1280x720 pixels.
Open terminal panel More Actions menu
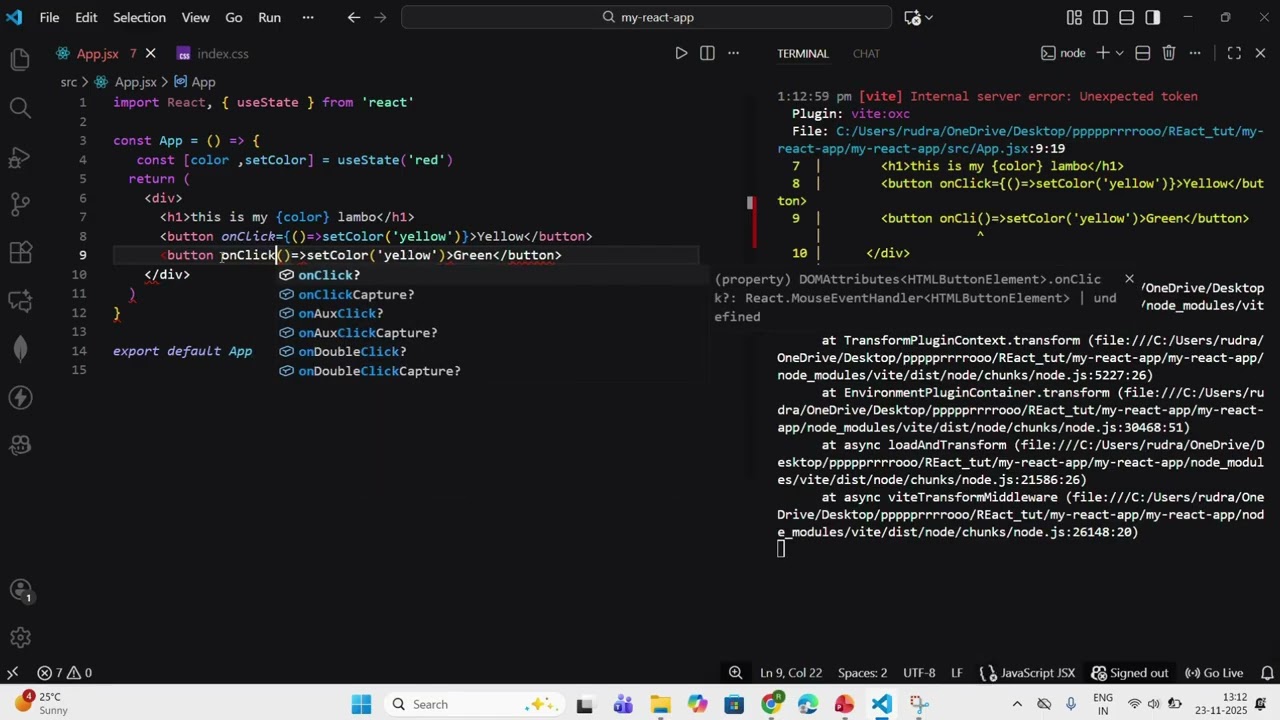1194,53
